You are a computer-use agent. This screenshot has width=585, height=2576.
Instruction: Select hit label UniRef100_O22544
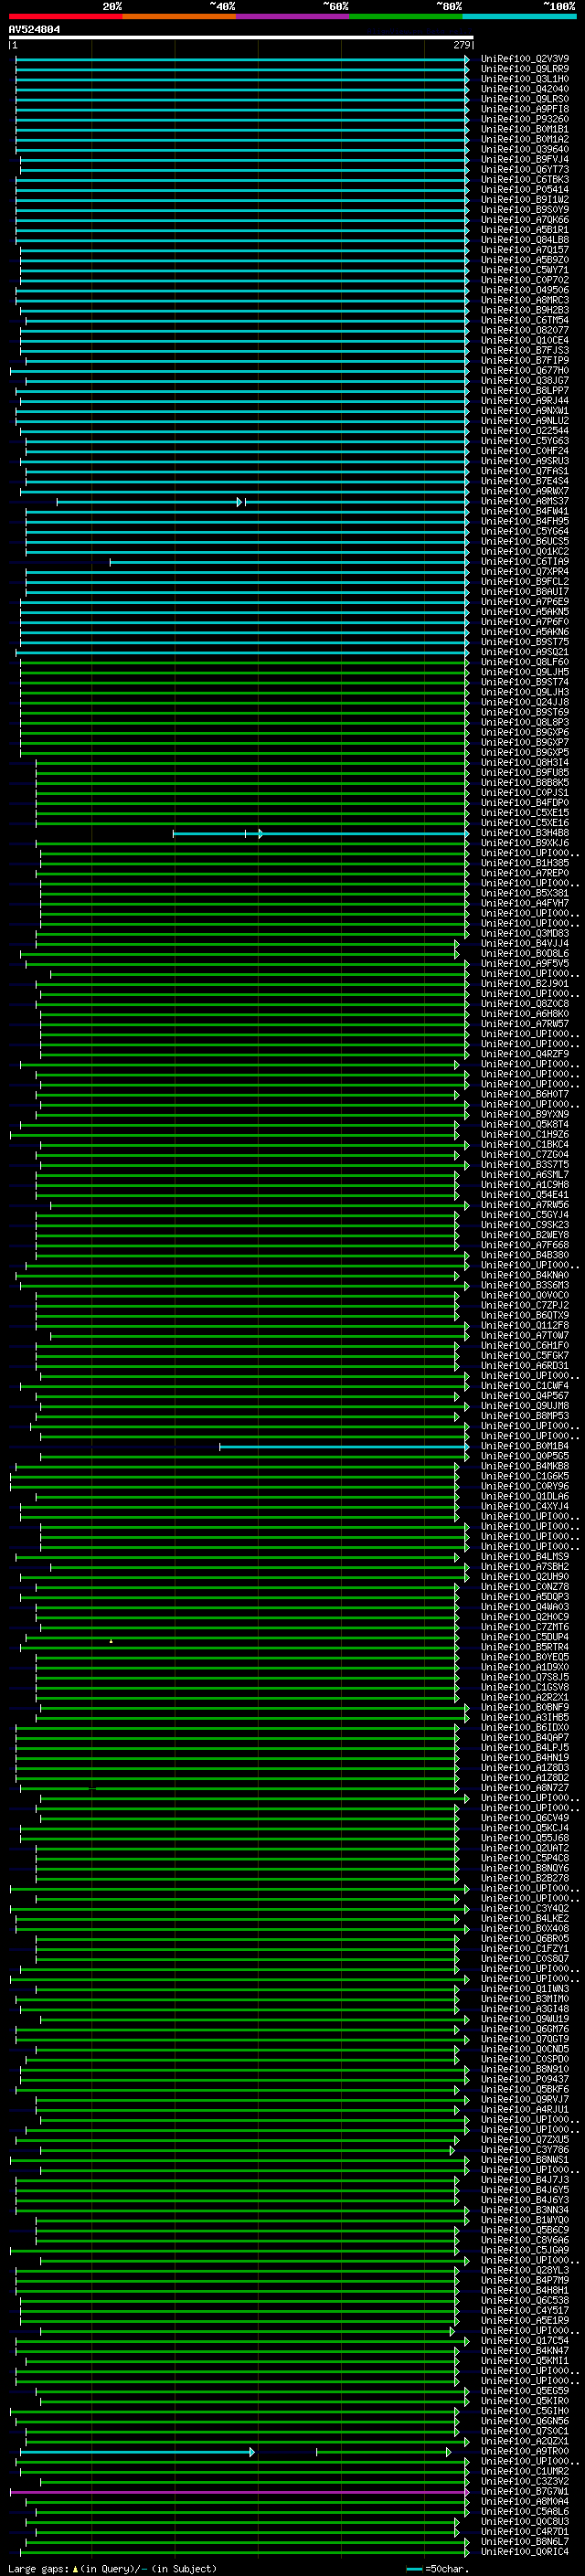(x=525, y=431)
